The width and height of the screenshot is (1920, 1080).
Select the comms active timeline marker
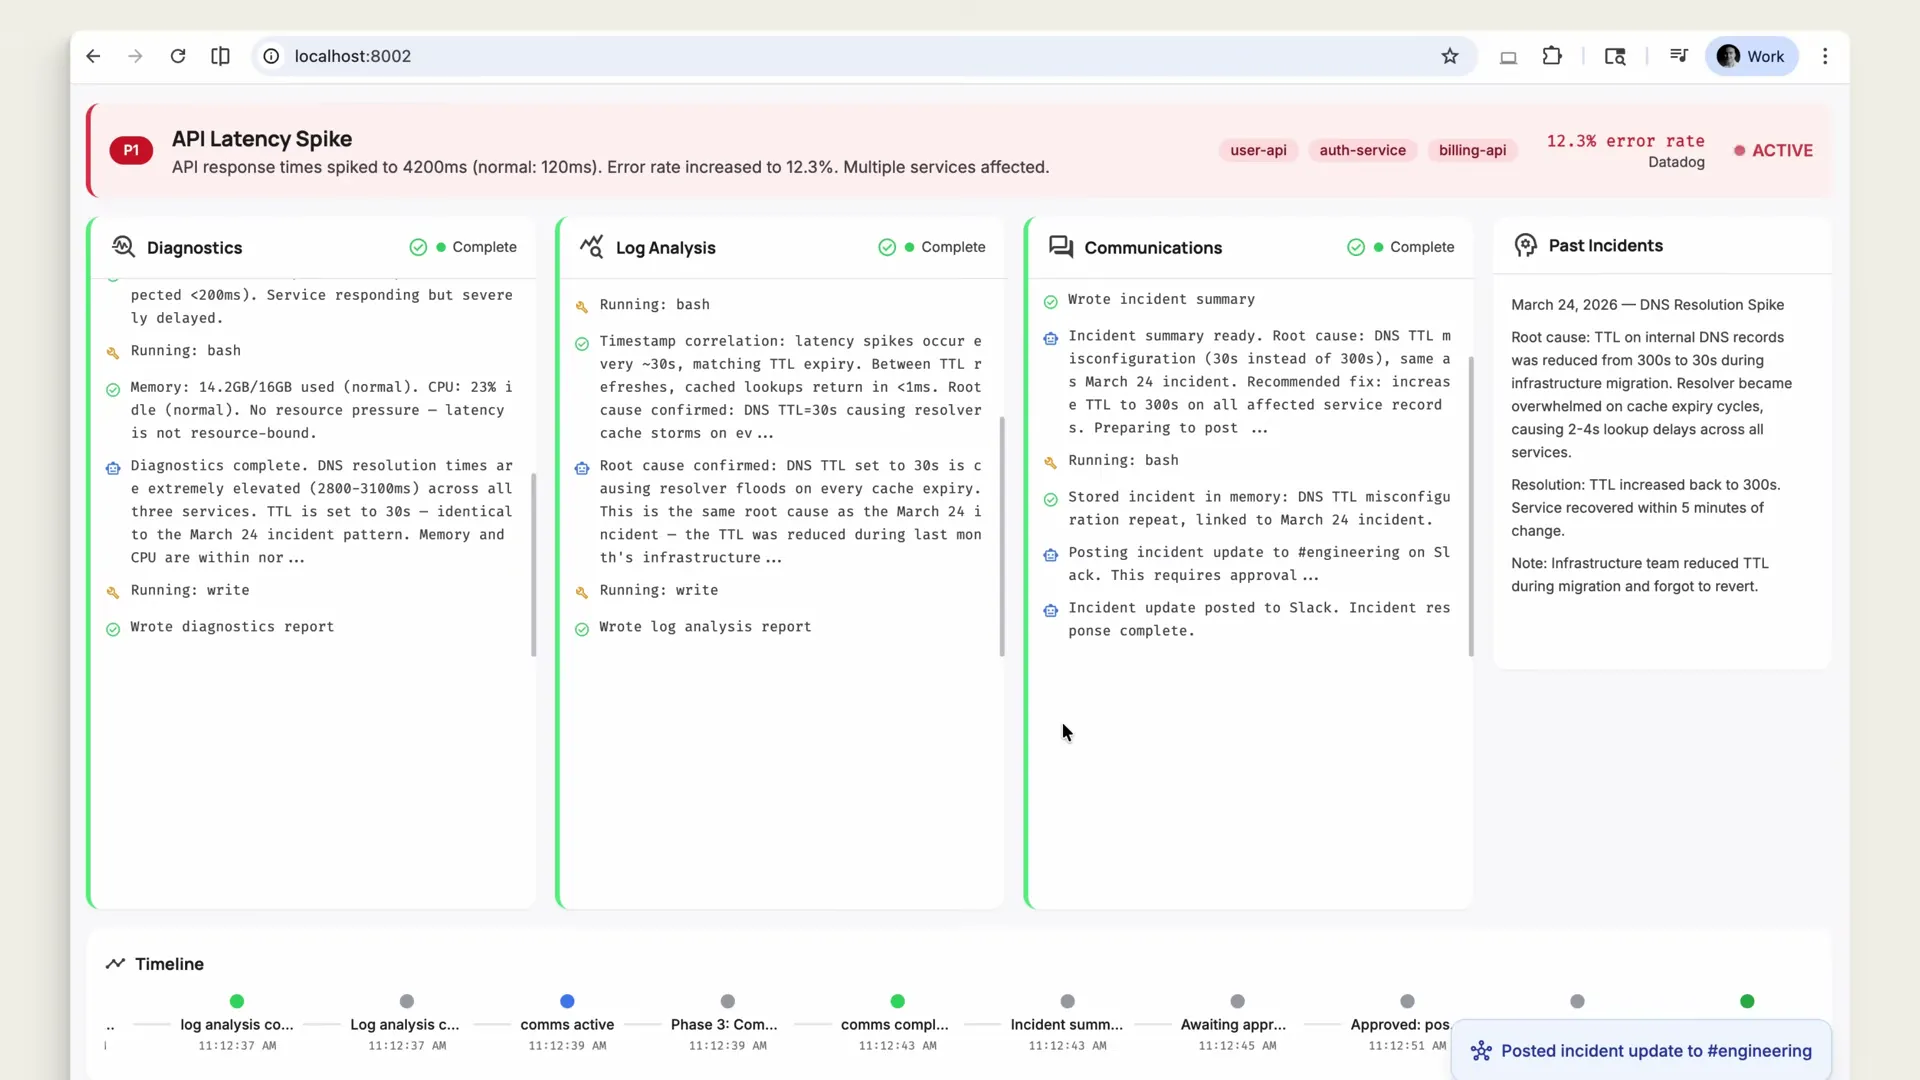coord(567,1001)
